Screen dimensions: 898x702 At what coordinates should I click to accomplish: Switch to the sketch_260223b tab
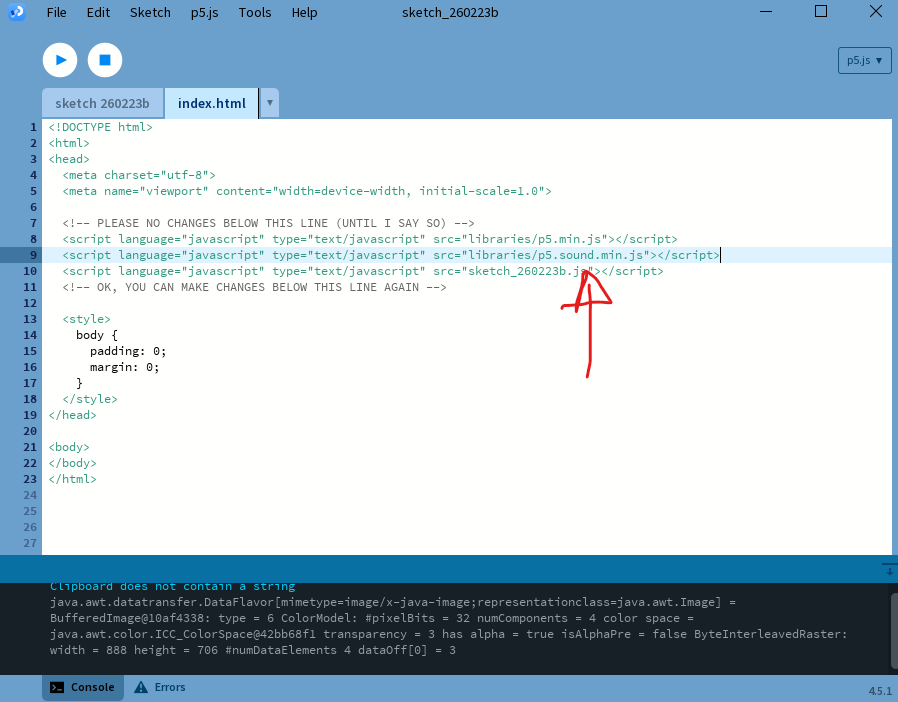102,103
